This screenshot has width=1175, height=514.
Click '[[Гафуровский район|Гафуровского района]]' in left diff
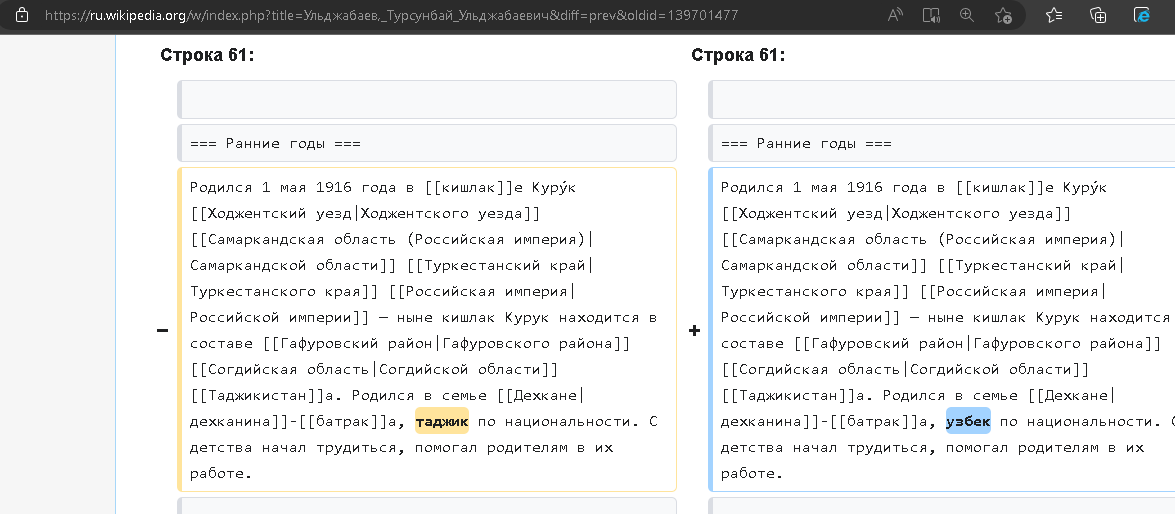click(447, 344)
